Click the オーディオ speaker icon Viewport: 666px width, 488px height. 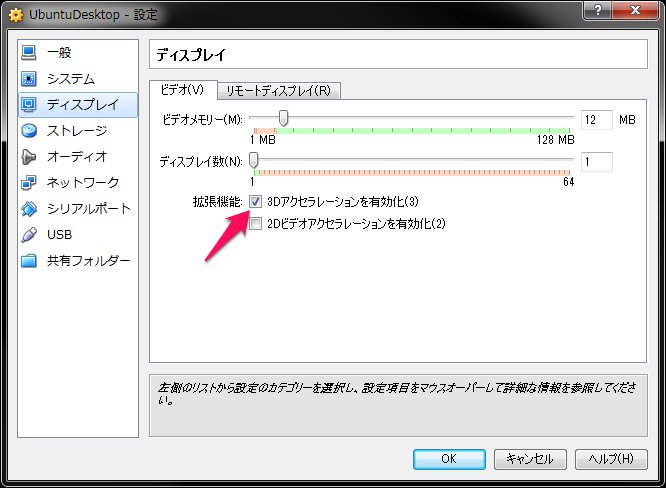pos(28,157)
